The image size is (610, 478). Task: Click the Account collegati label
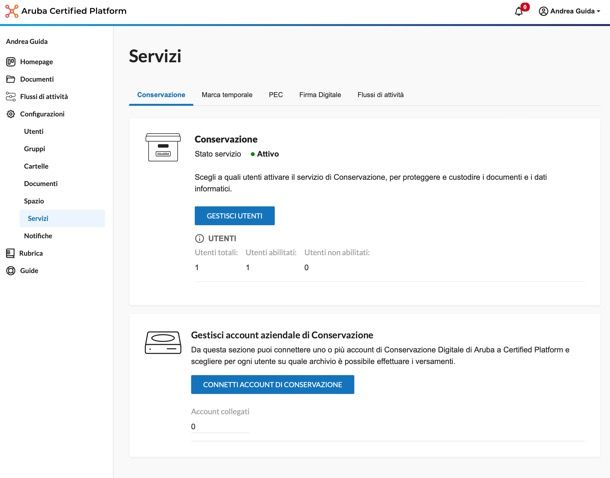[x=220, y=411]
